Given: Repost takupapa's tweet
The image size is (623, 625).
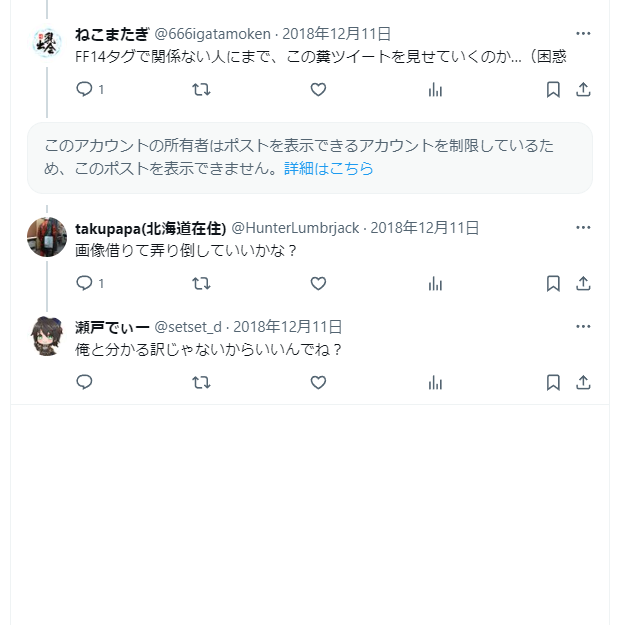Looking at the screenshot, I should click(x=201, y=283).
